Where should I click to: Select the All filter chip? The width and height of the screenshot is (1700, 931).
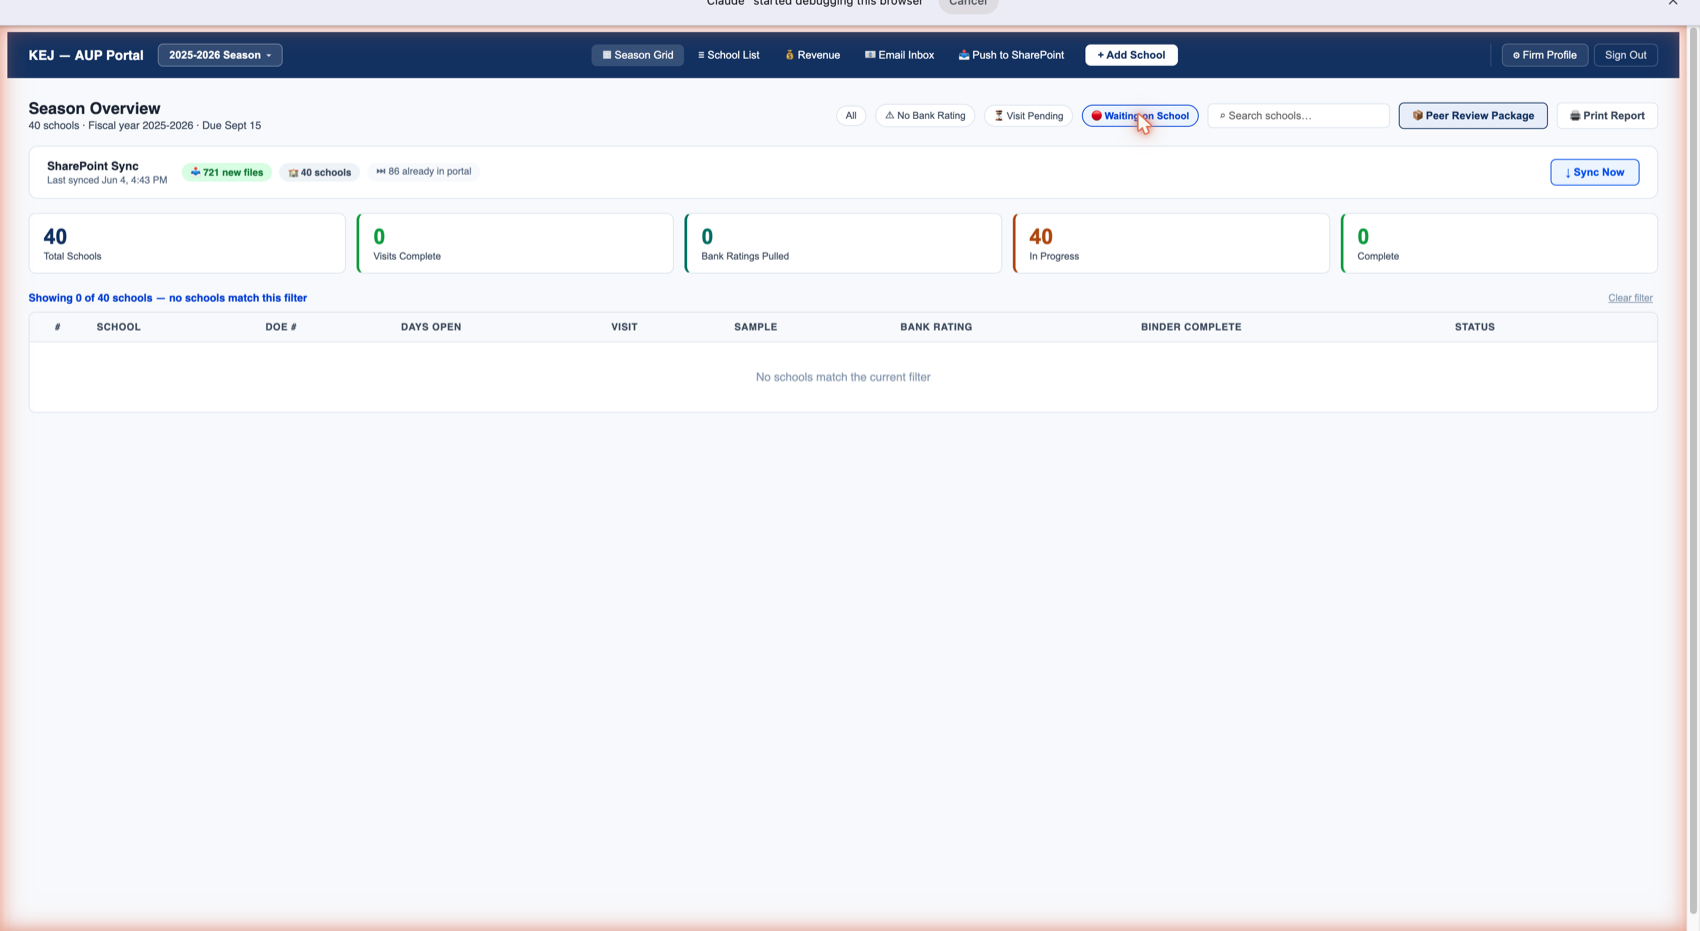(851, 116)
